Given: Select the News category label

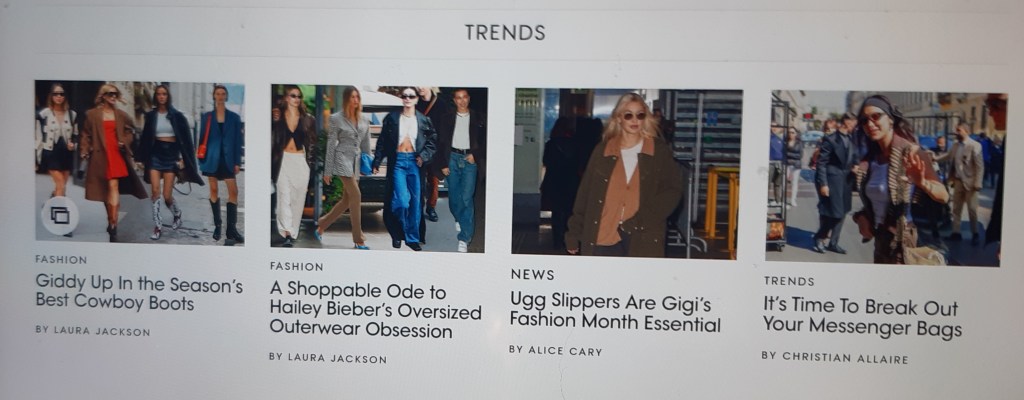Looking at the screenshot, I should tap(532, 275).
